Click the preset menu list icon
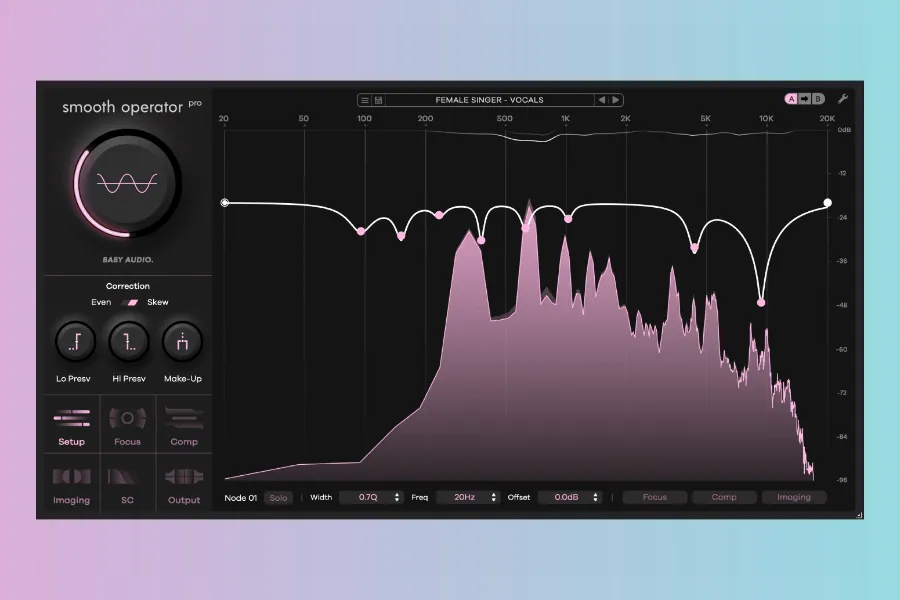 (366, 100)
